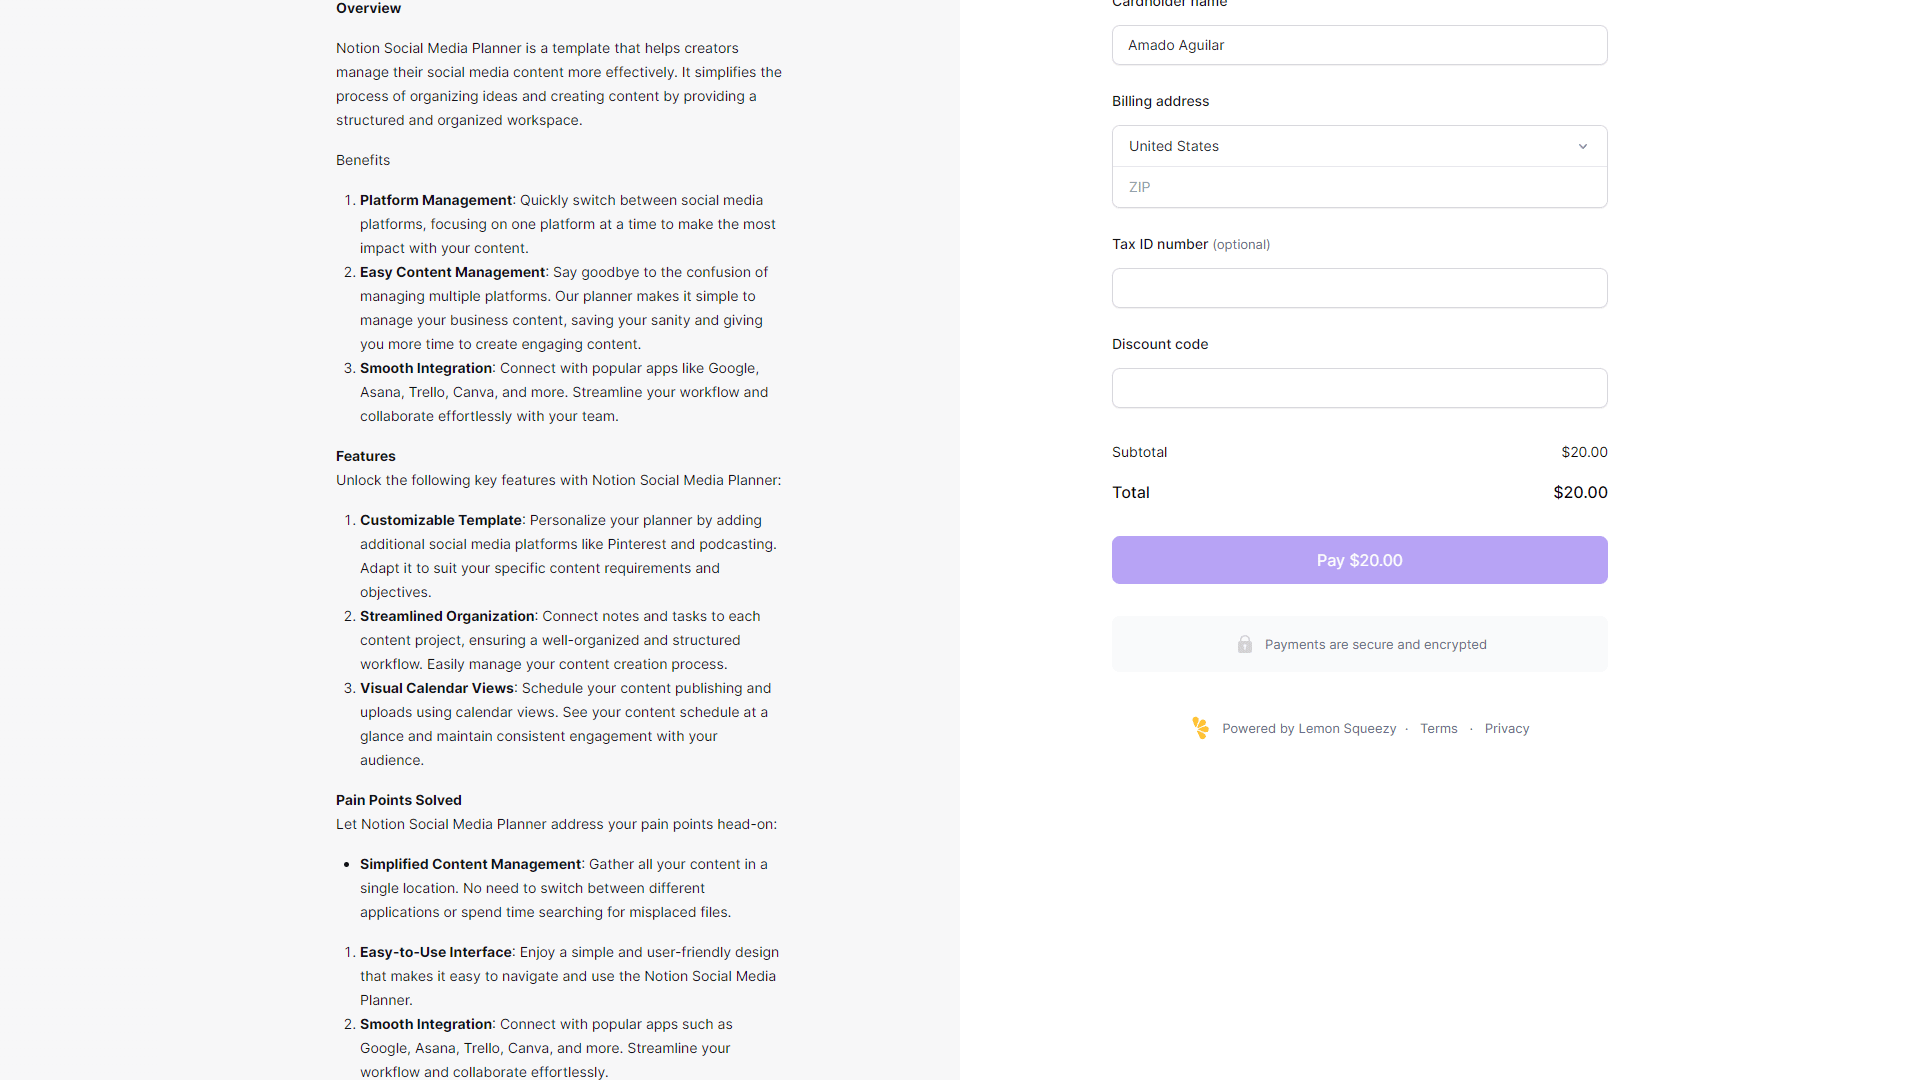Click the 'Discount code' label

click(1160, 344)
